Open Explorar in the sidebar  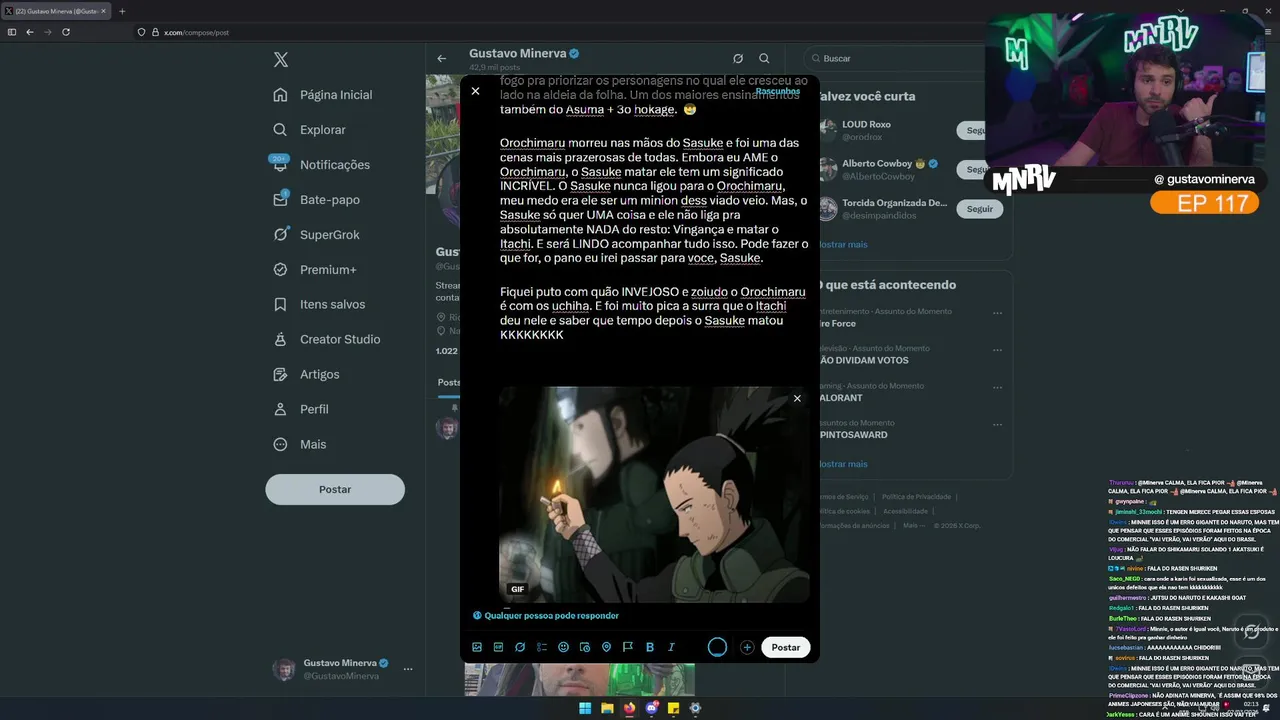point(310,130)
